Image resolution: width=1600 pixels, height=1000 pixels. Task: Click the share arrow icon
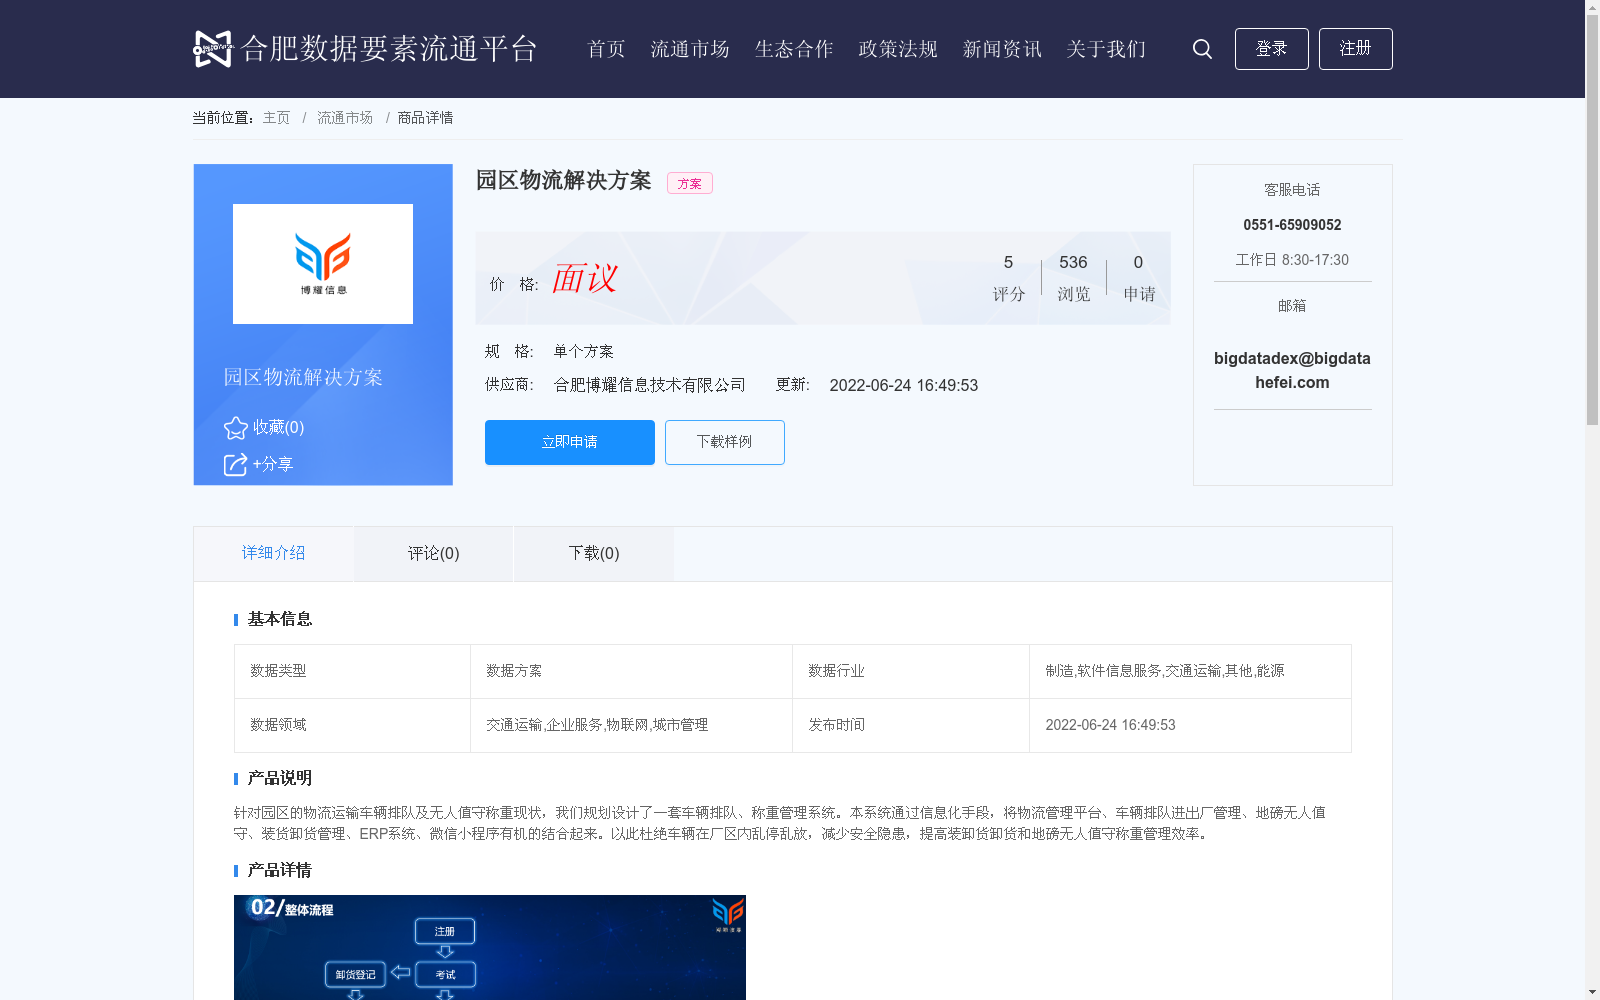click(235, 464)
